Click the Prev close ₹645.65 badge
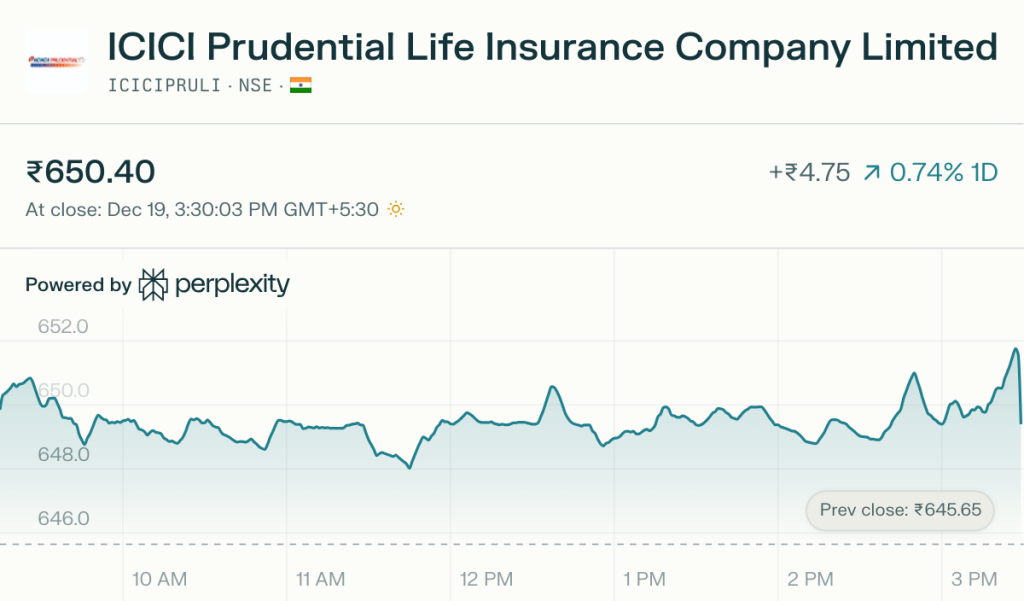This screenshot has width=1024, height=601. click(x=900, y=510)
